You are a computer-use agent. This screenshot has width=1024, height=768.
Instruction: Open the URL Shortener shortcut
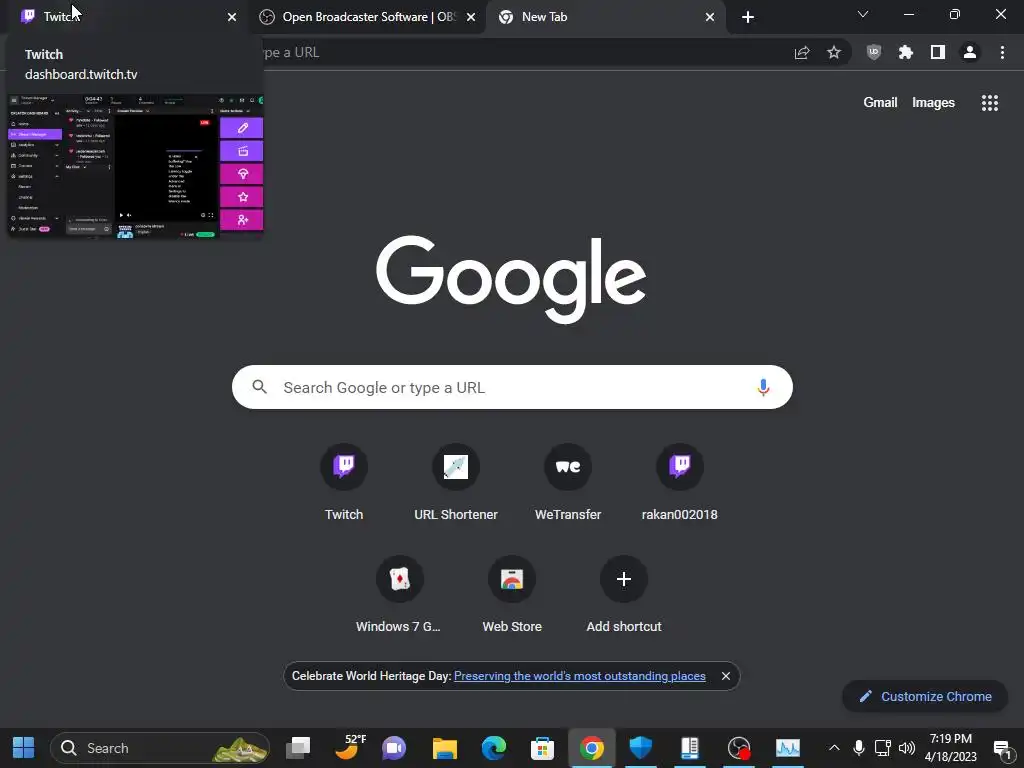point(456,482)
